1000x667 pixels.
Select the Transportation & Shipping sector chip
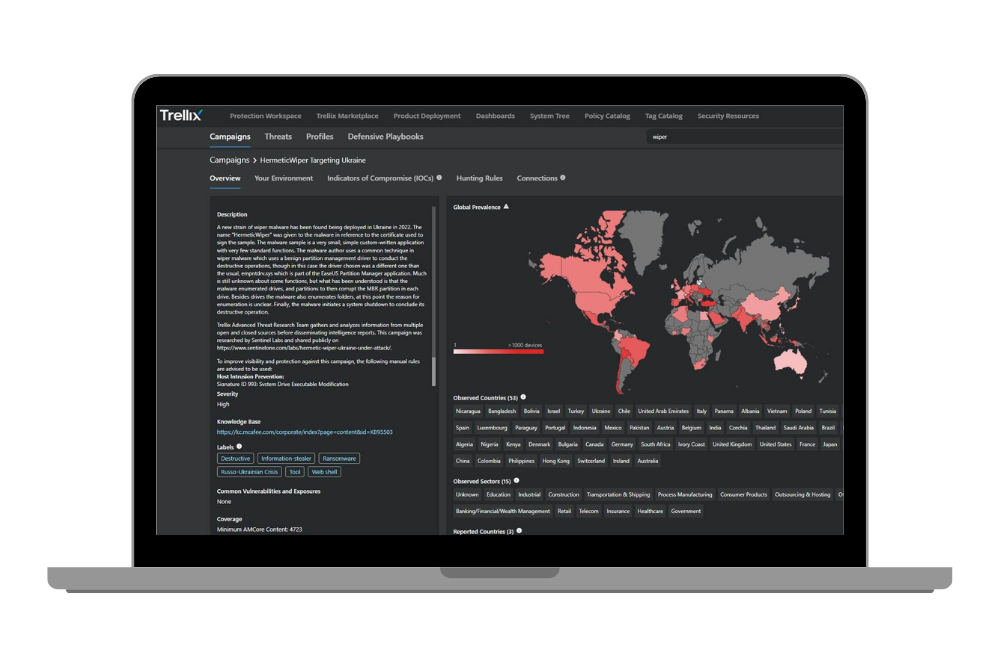point(618,495)
